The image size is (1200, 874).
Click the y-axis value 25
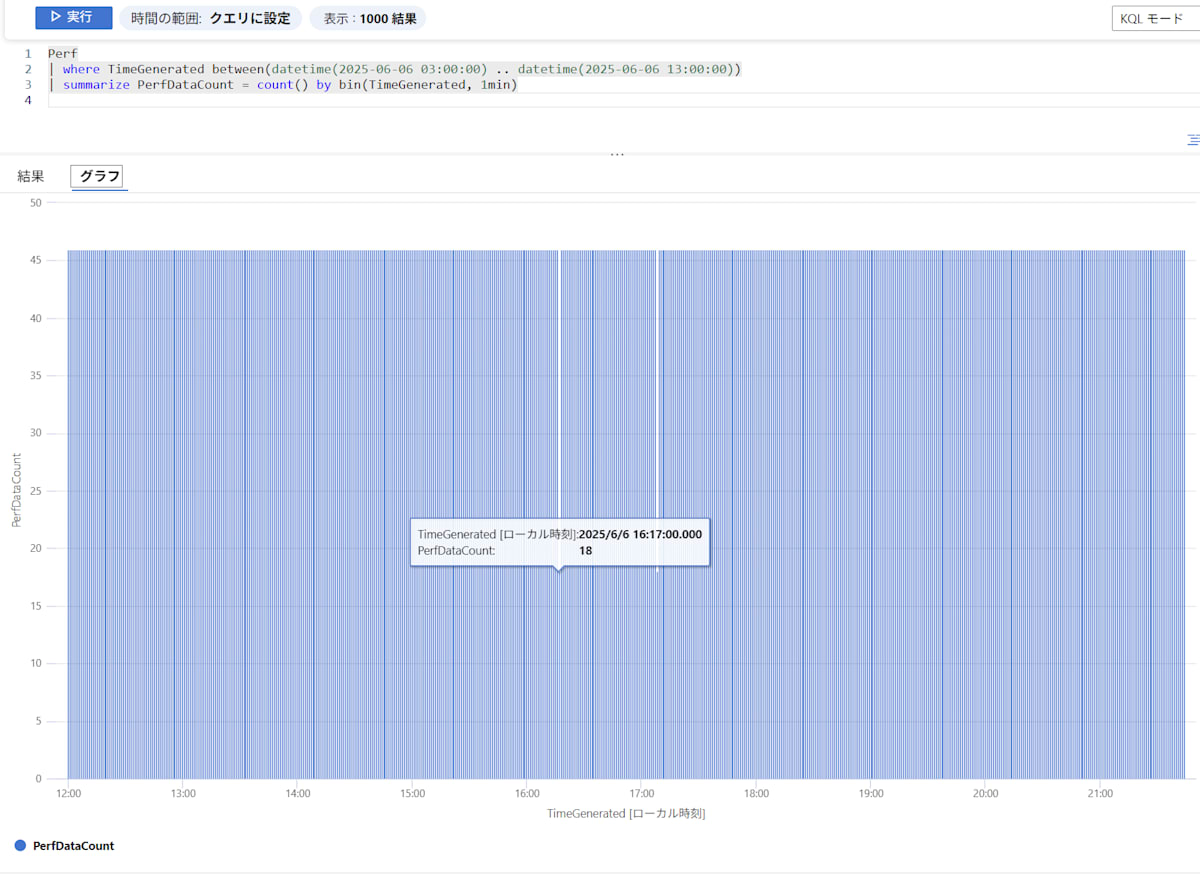pyautogui.click(x=36, y=491)
